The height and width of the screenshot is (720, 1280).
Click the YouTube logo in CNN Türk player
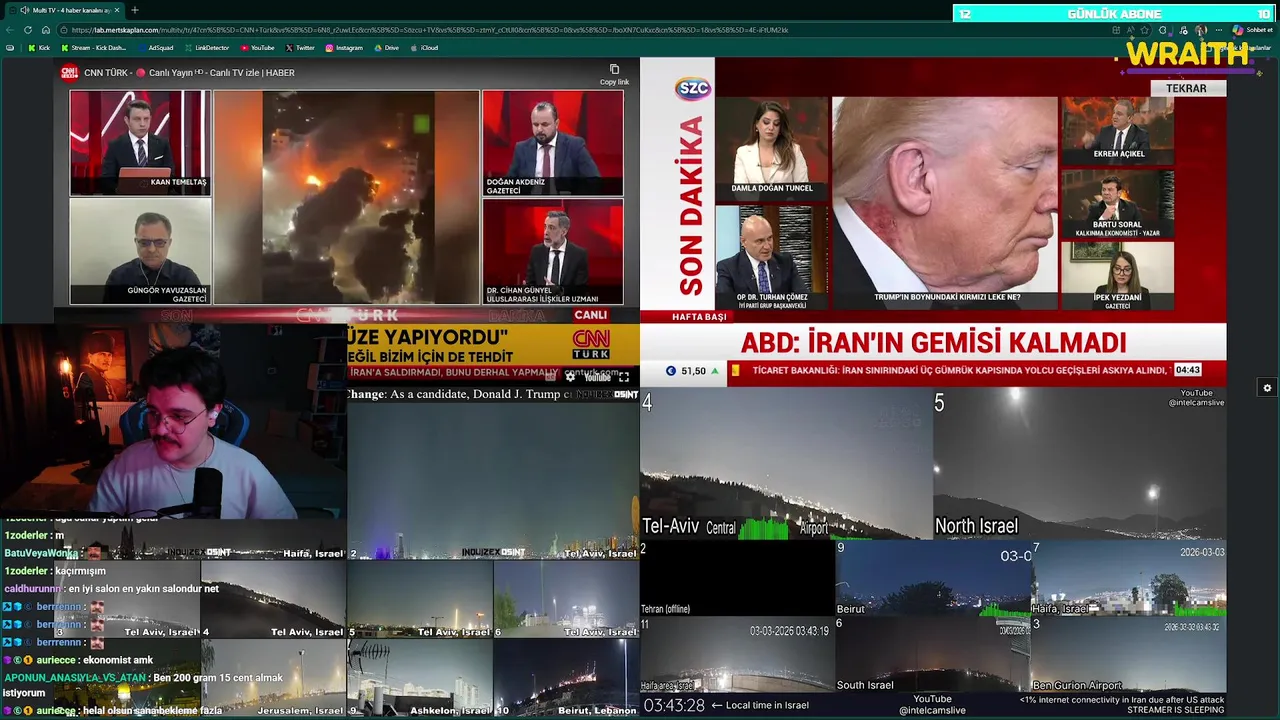[x=597, y=377]
